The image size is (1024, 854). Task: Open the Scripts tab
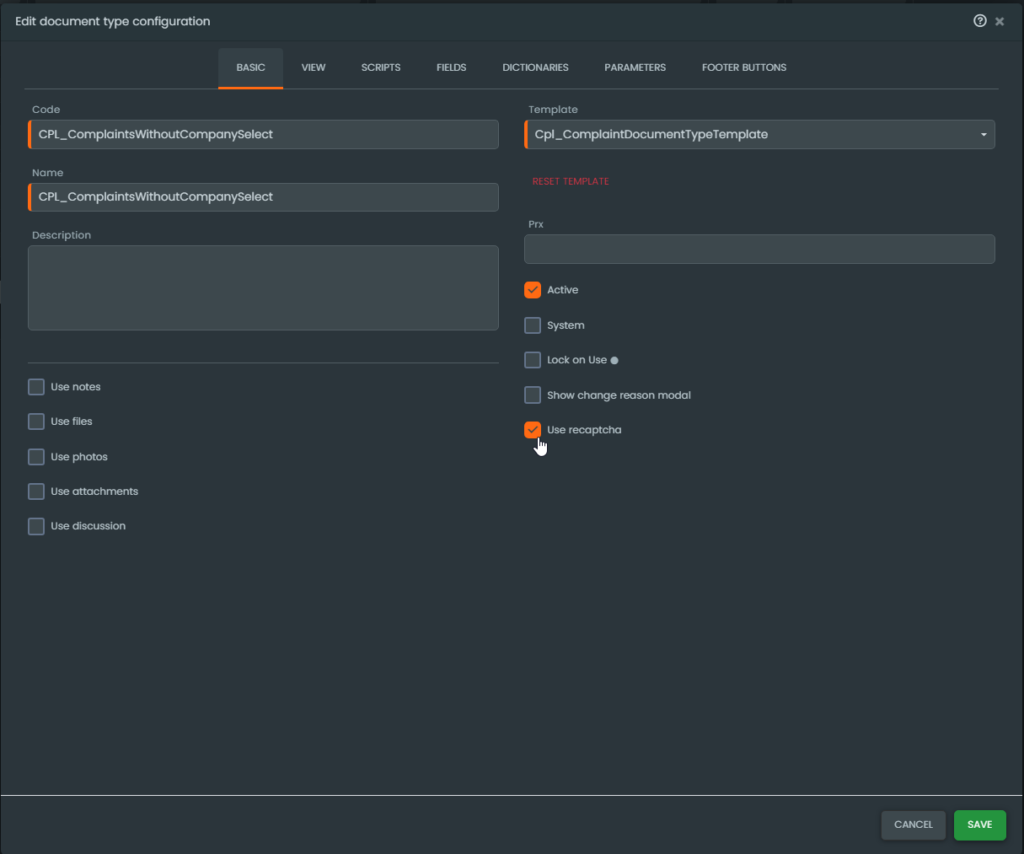pyautogui.click(x=380, y=68)
